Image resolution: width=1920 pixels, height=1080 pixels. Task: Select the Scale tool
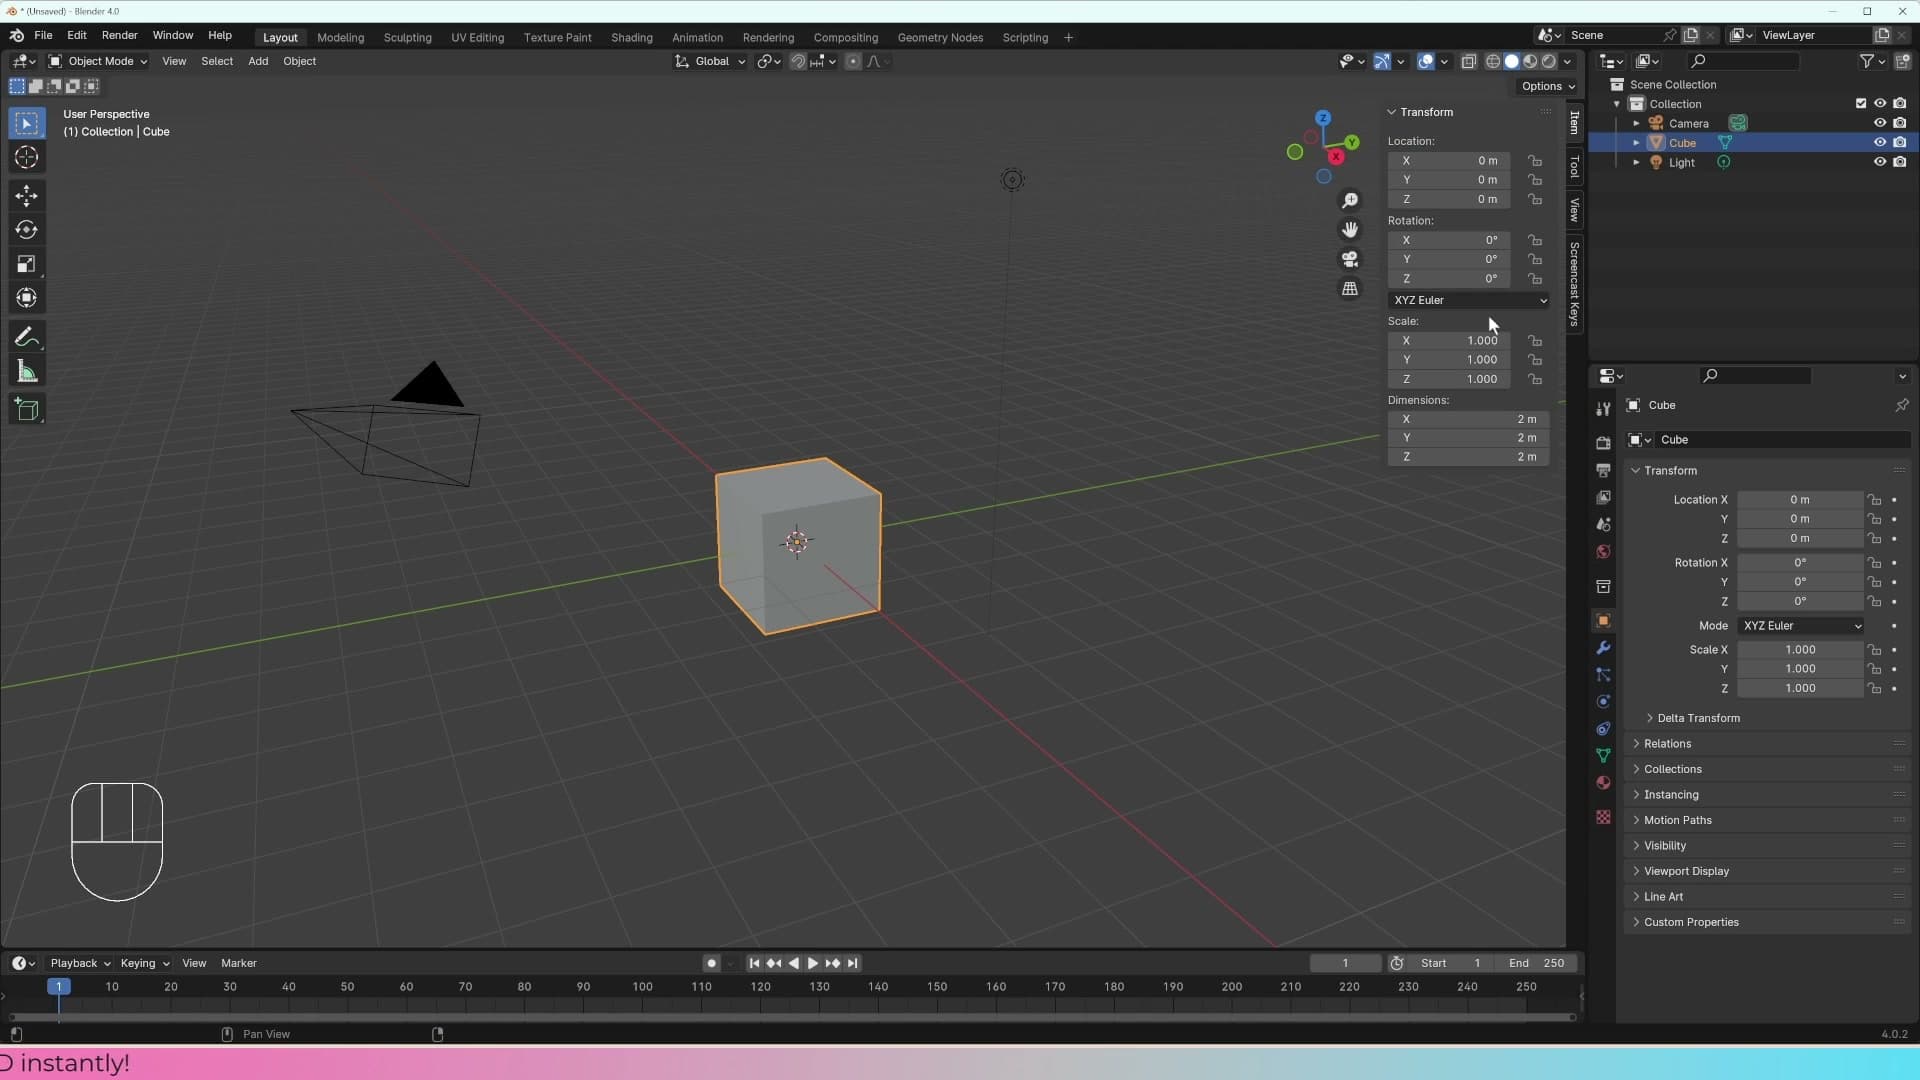click(x=27, y=264)
